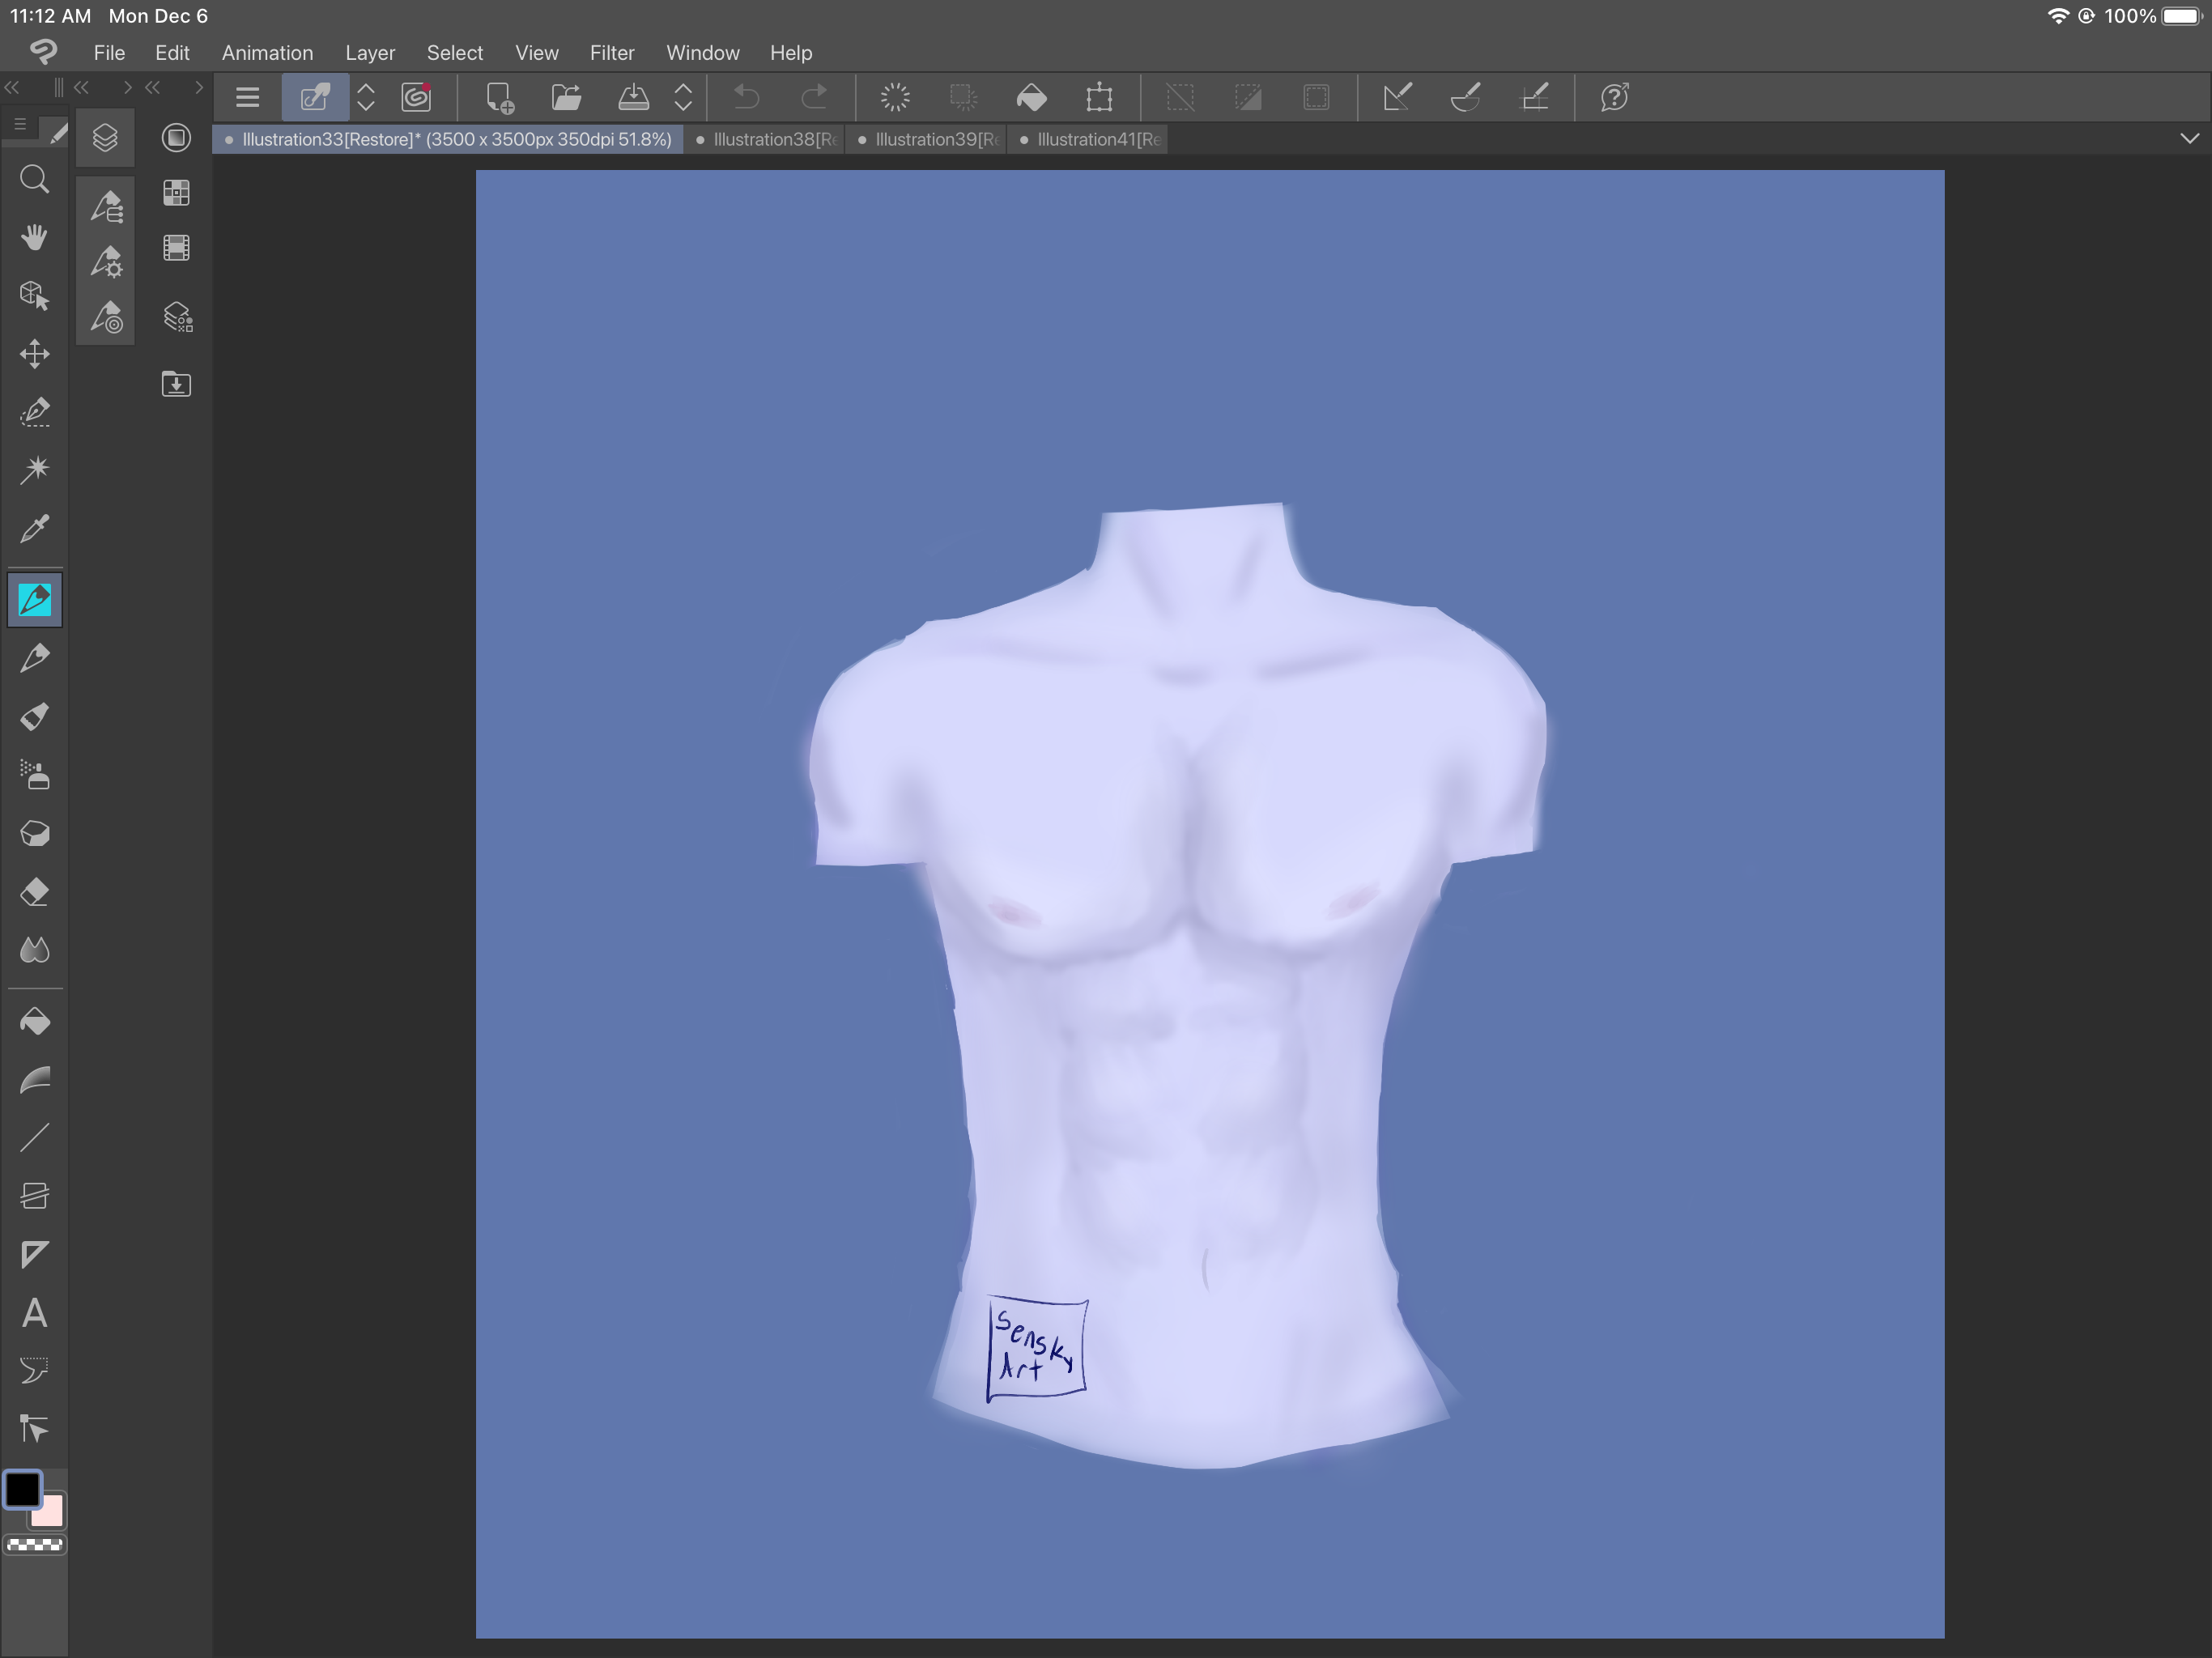
Task: Select the highlighted Pen tool
Action: (x=35, y=600)
